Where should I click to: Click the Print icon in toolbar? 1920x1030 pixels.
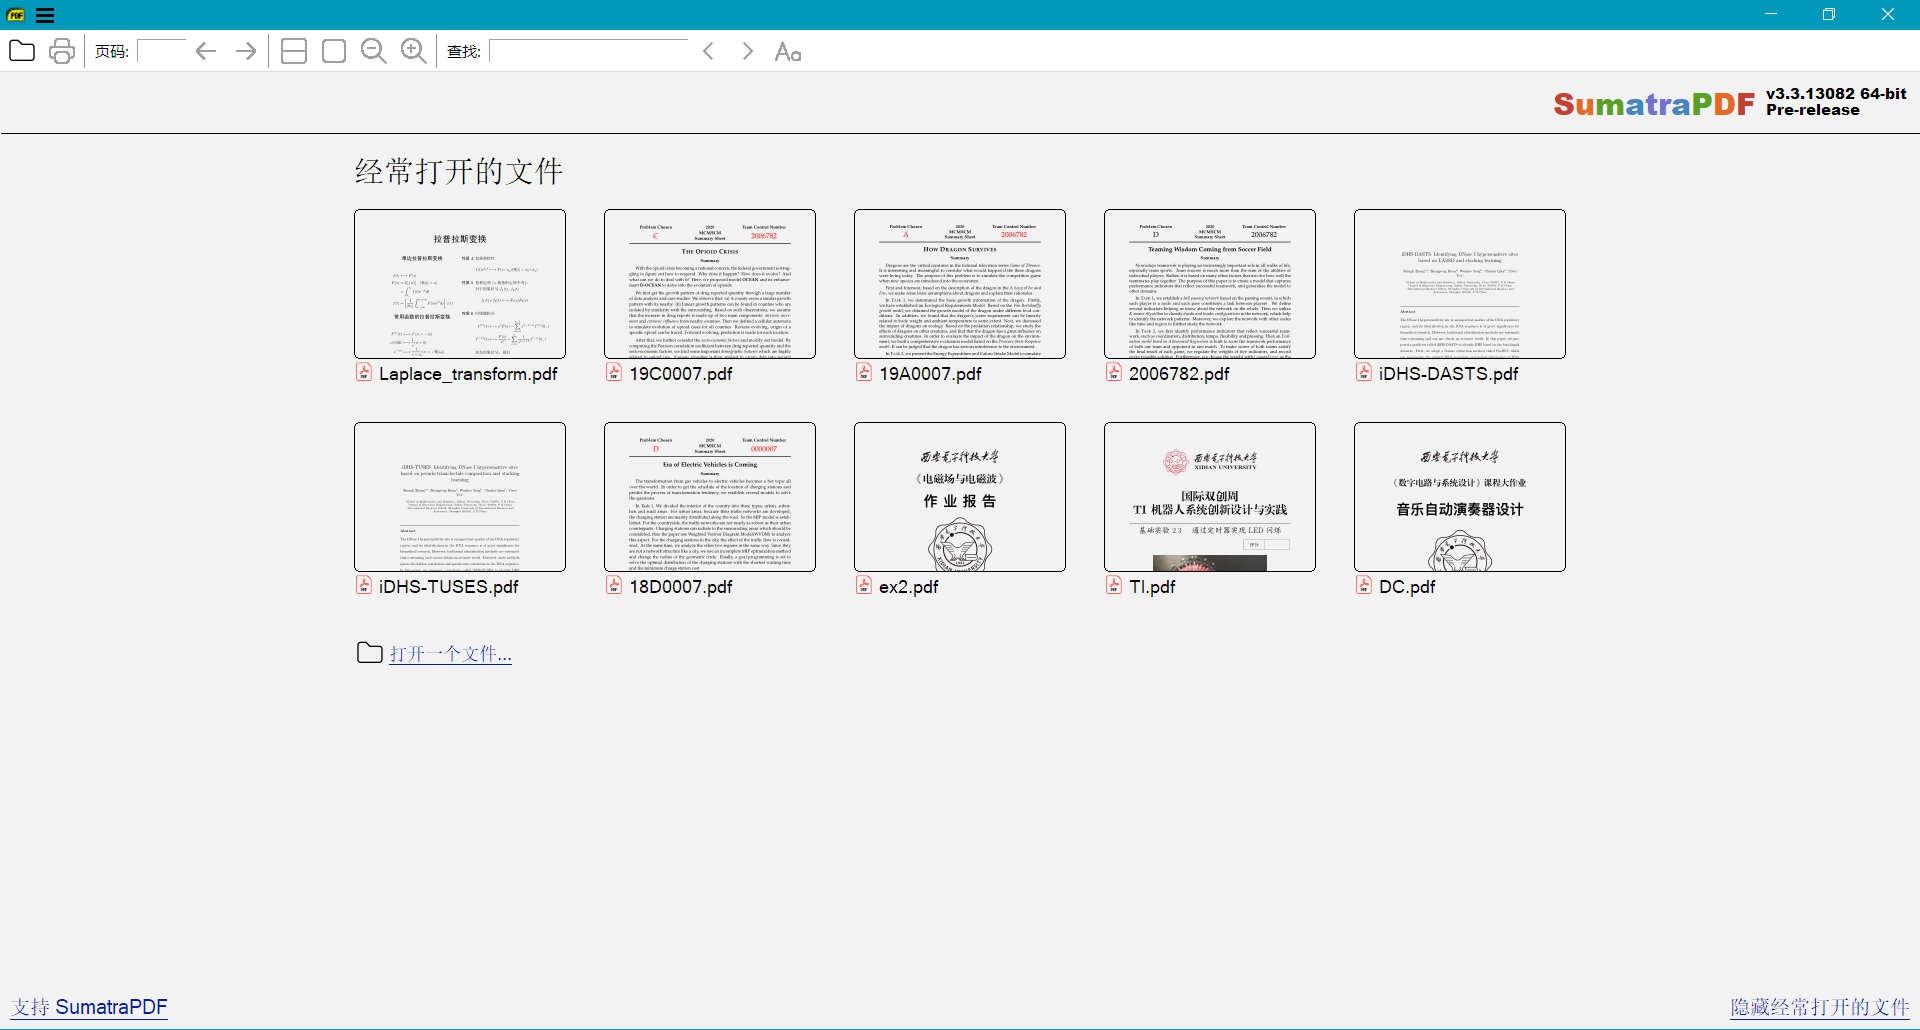click(62, 51)
